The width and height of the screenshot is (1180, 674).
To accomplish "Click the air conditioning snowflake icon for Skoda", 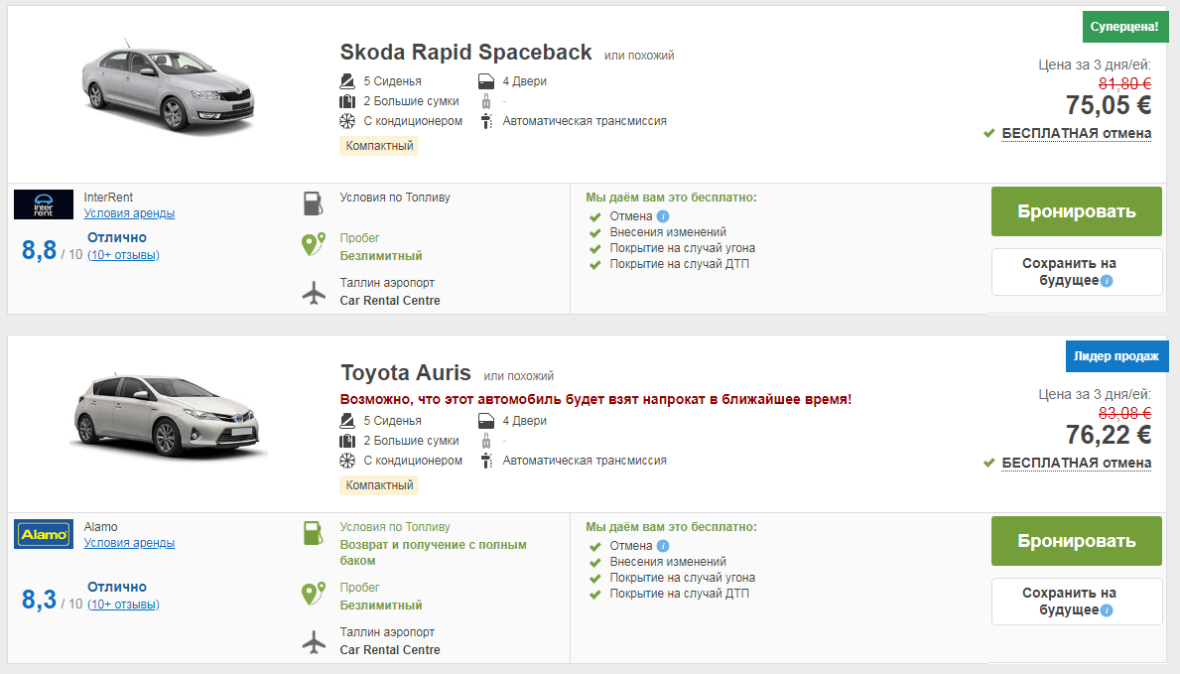I will coord(347,121).
